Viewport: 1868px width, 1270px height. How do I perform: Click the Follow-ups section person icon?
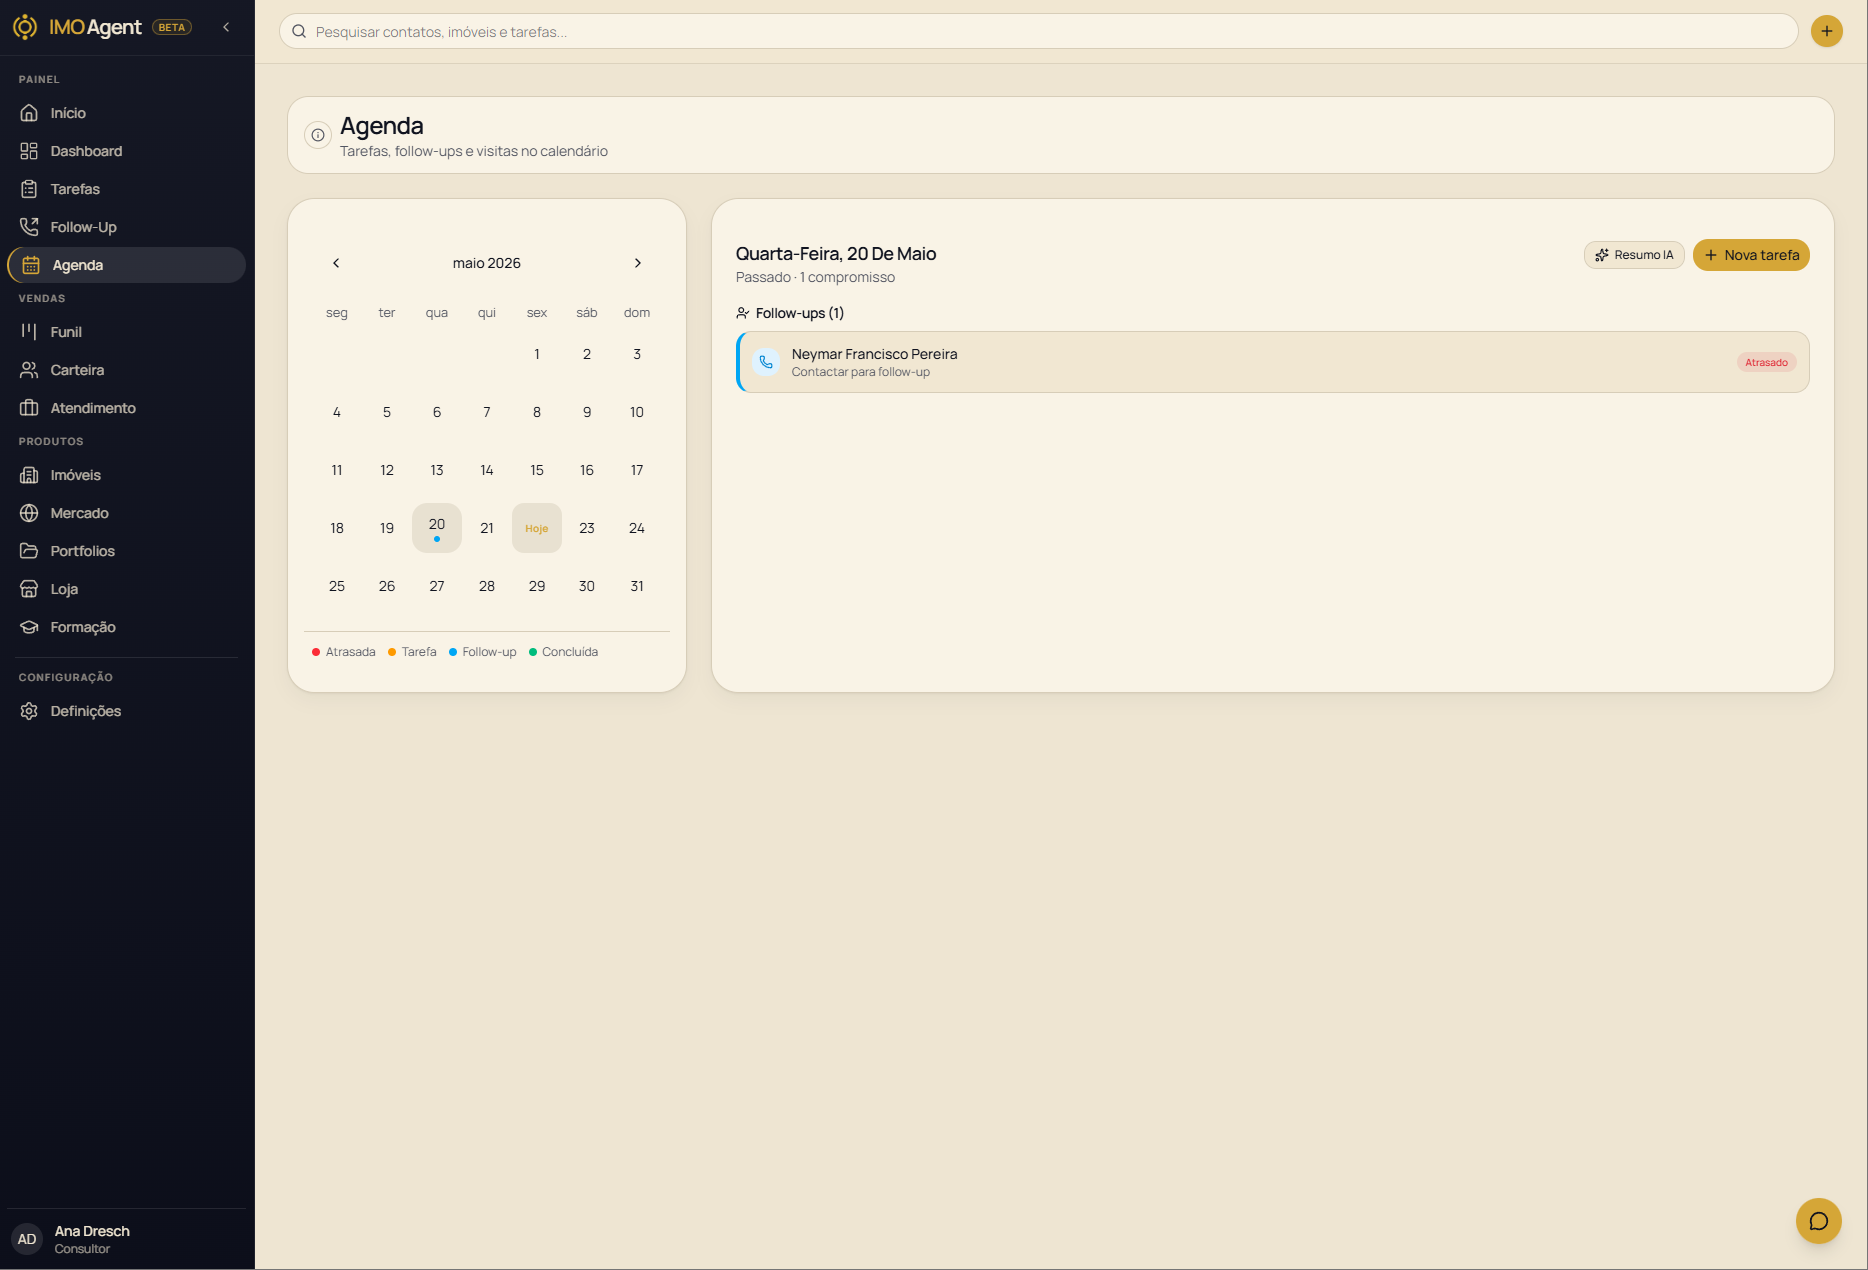743,313
